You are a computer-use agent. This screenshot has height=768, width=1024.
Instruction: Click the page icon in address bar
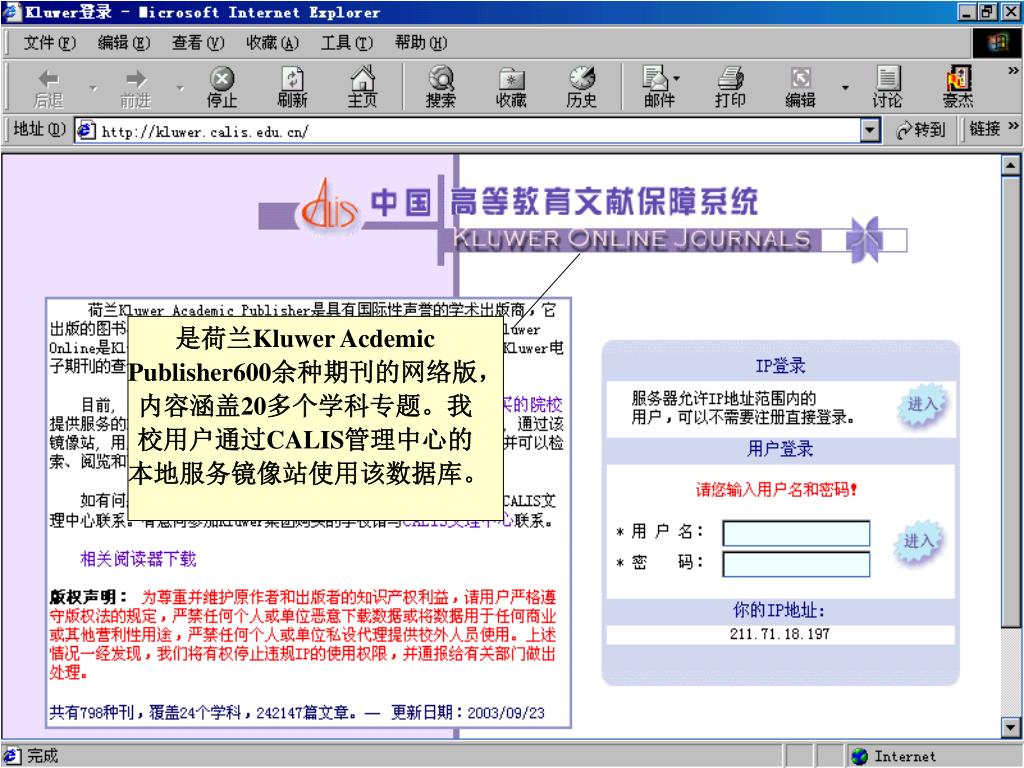(86, 131)
